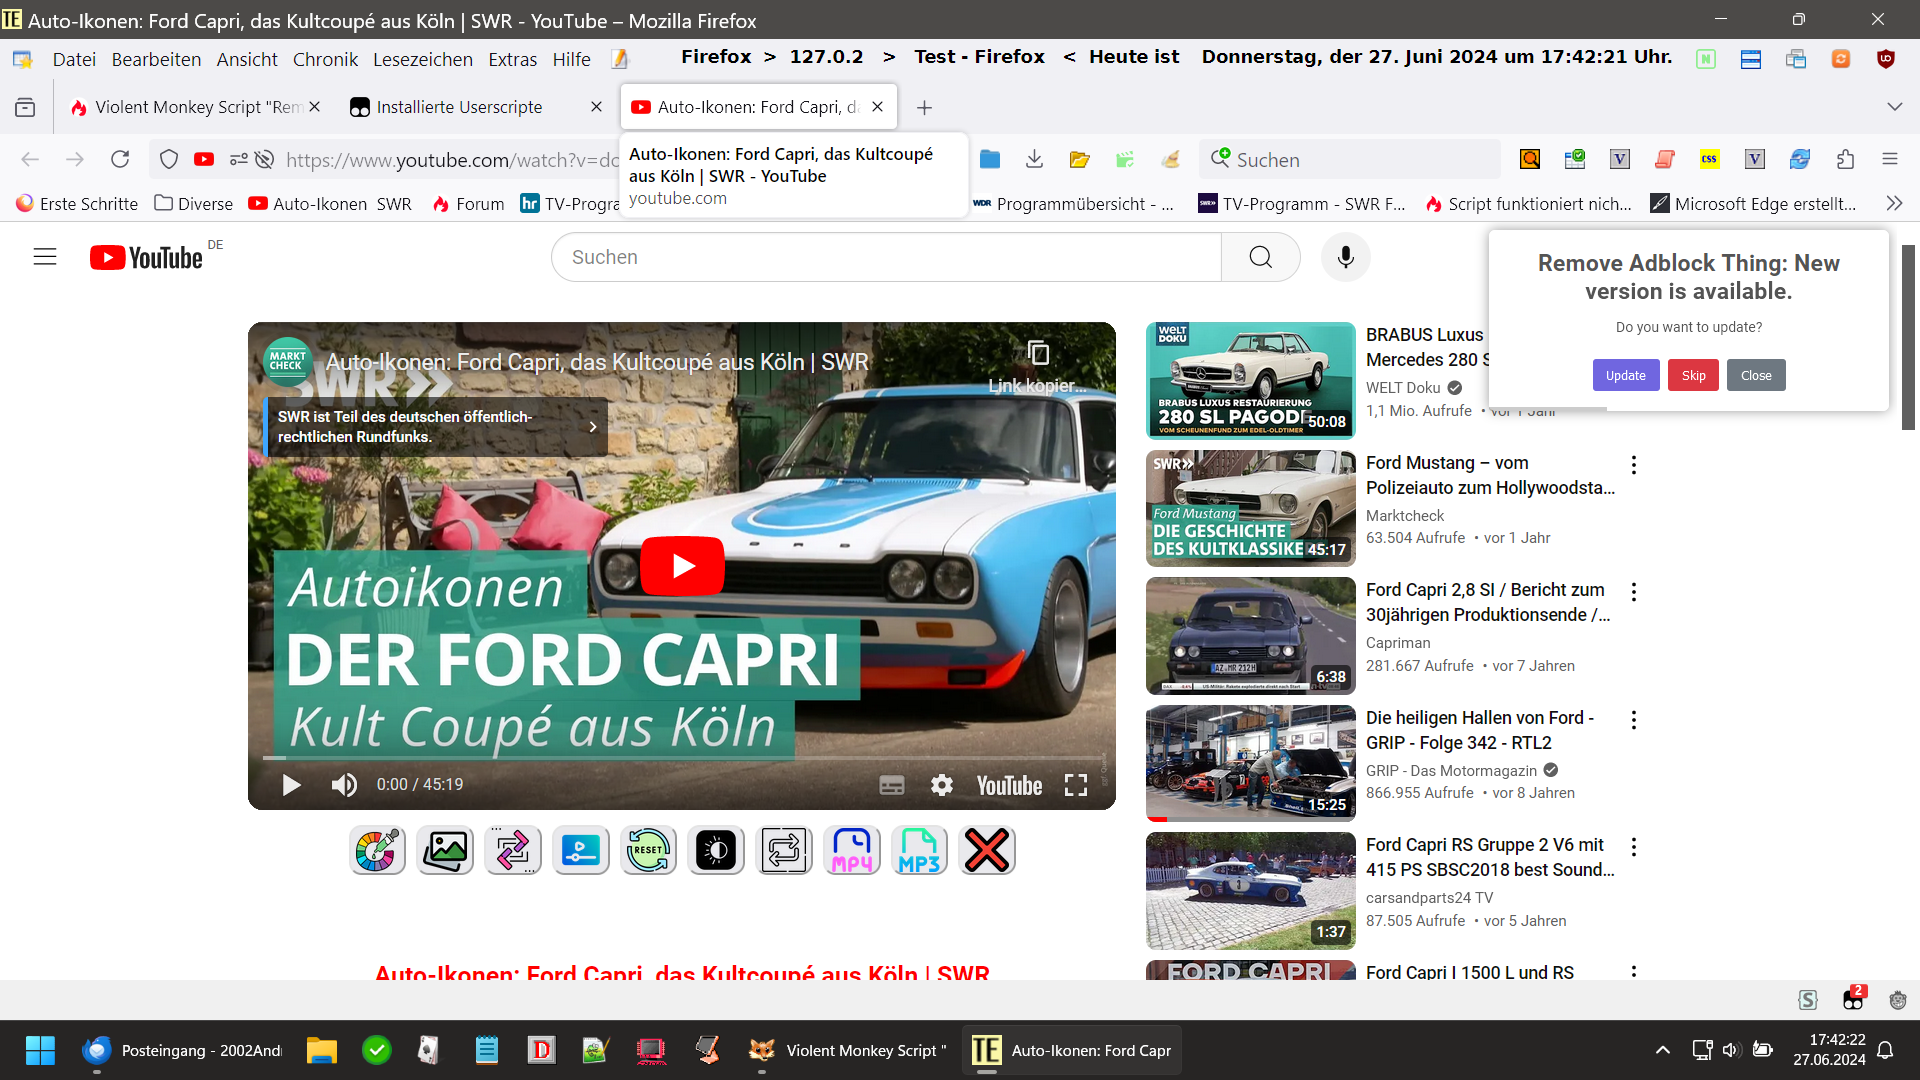1920x1080 pixels.
Task: Switch to the Installierte Userscripte tab
Action: coord(459,107)
